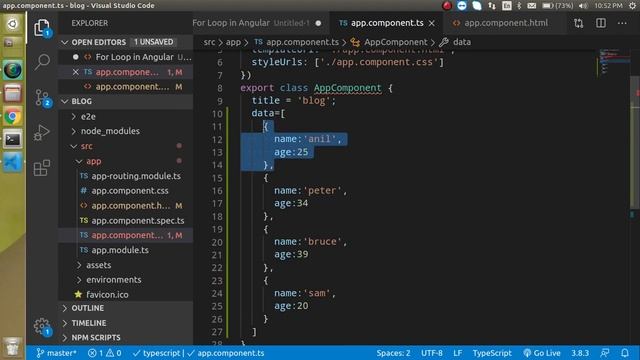
Task: Close the app.component.ts tab
Action: 432,23
